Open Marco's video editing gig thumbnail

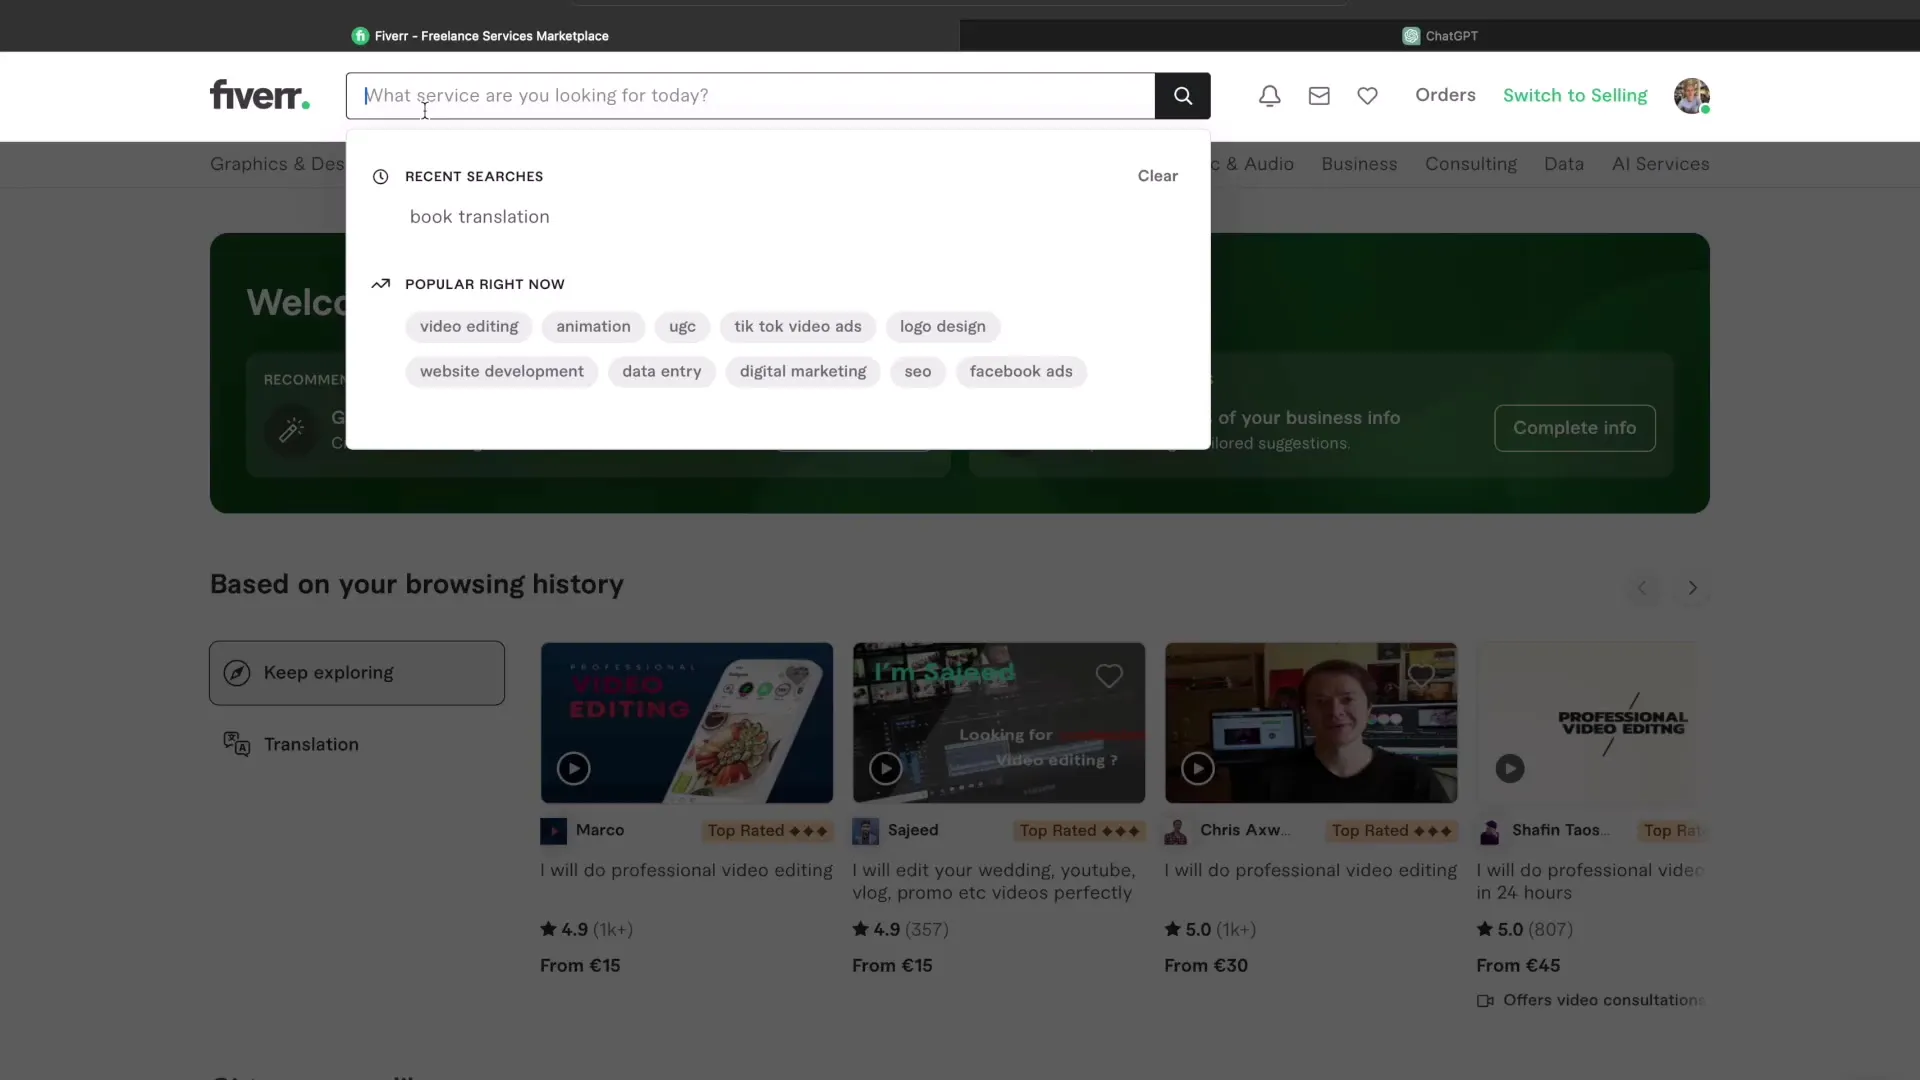[x=687, y=723]
